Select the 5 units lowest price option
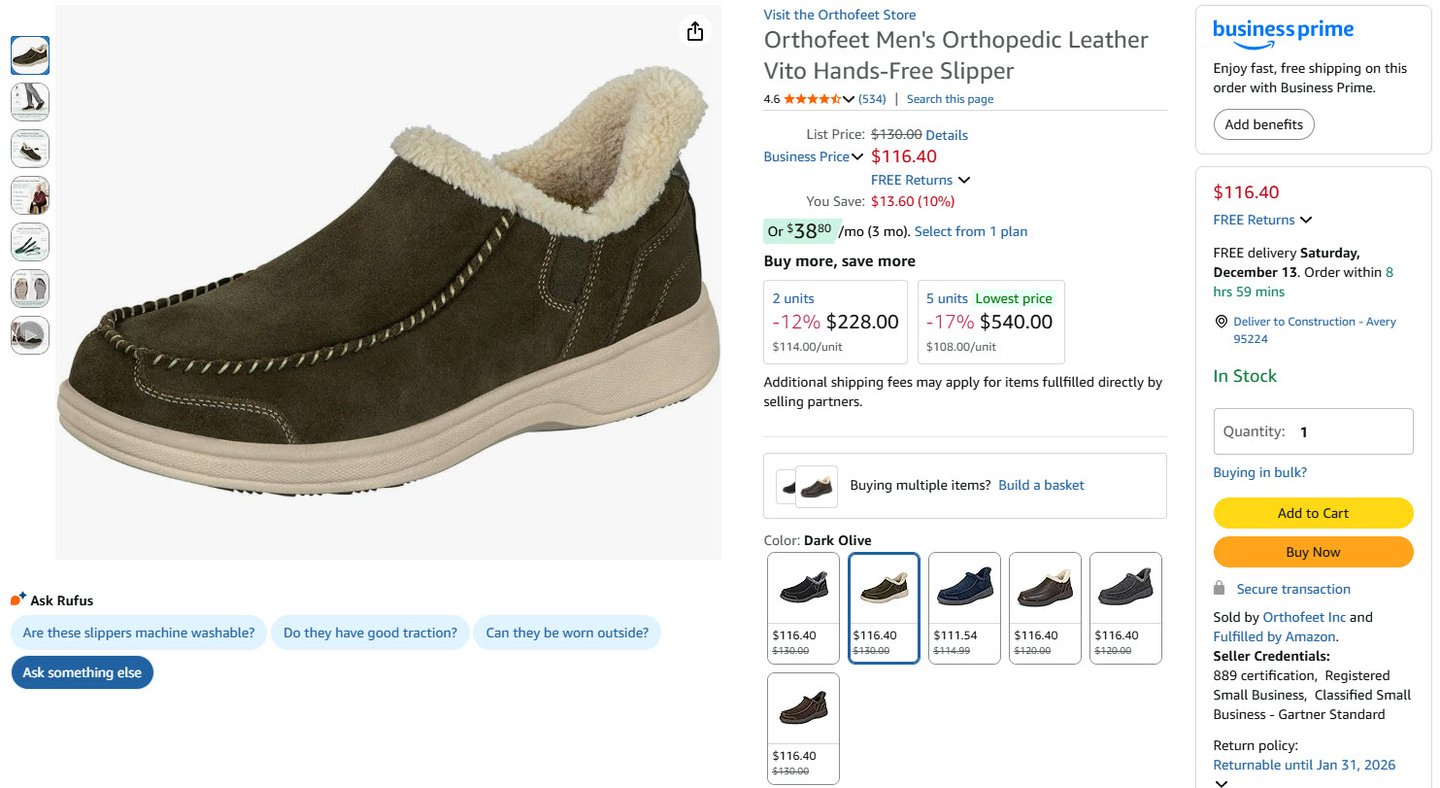This screenshot has height=788, width=1440. [990, 321]
